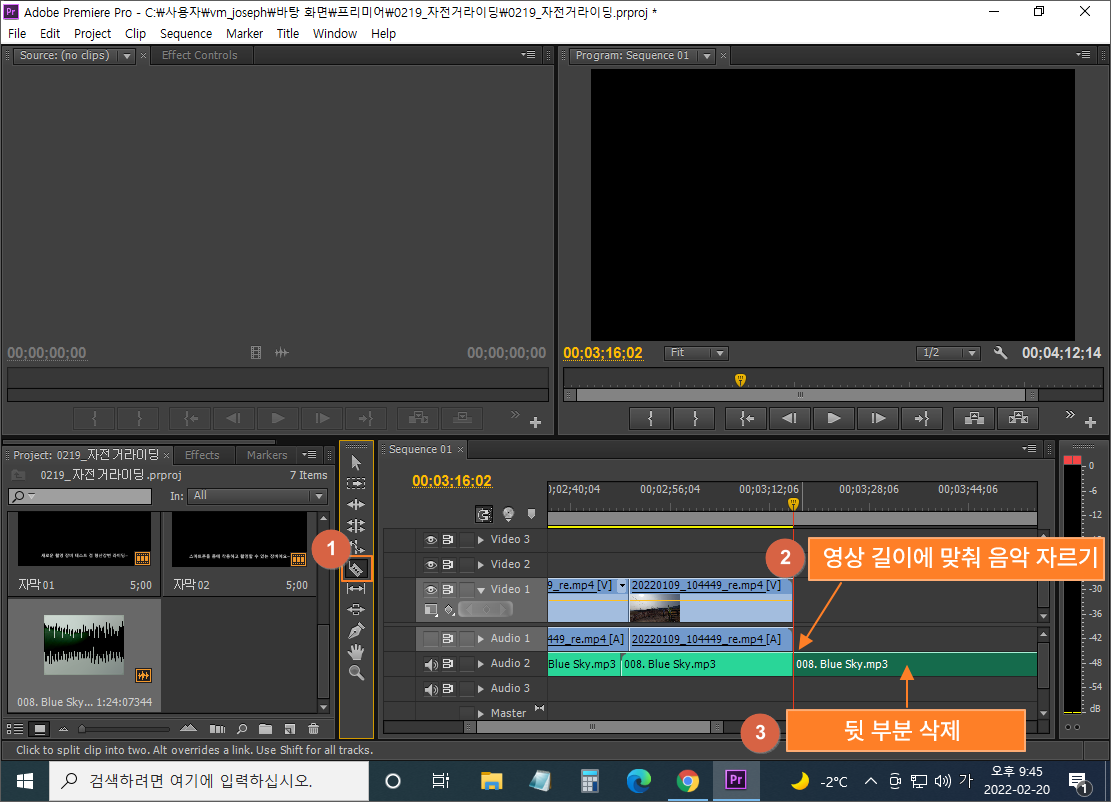Toggle Snap in the timeline

[484, 514]
